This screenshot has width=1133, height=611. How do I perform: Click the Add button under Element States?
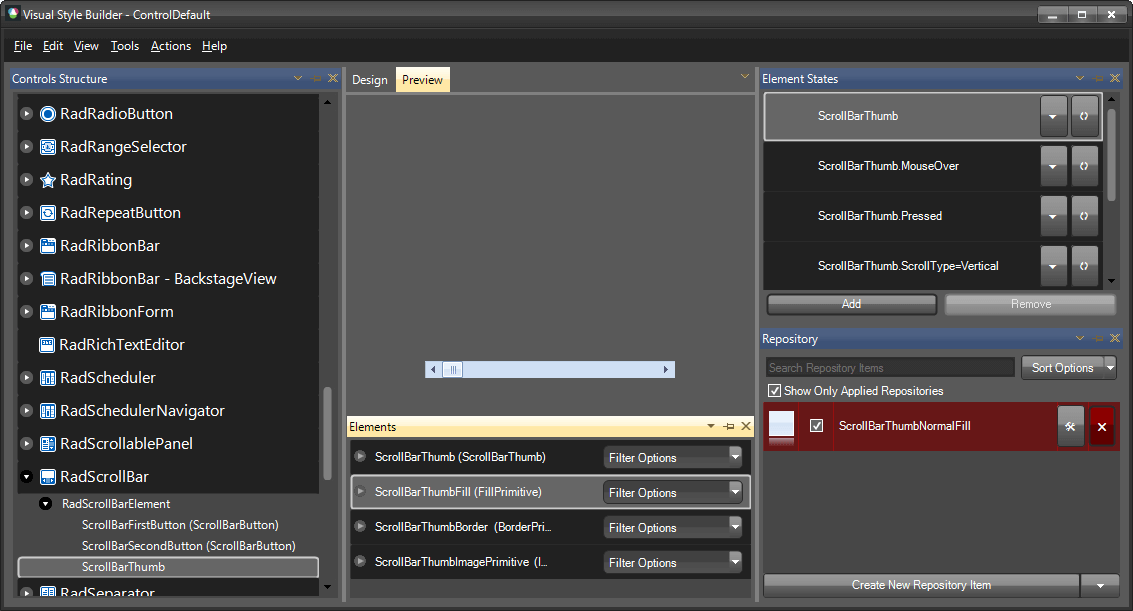coord(851,304)
